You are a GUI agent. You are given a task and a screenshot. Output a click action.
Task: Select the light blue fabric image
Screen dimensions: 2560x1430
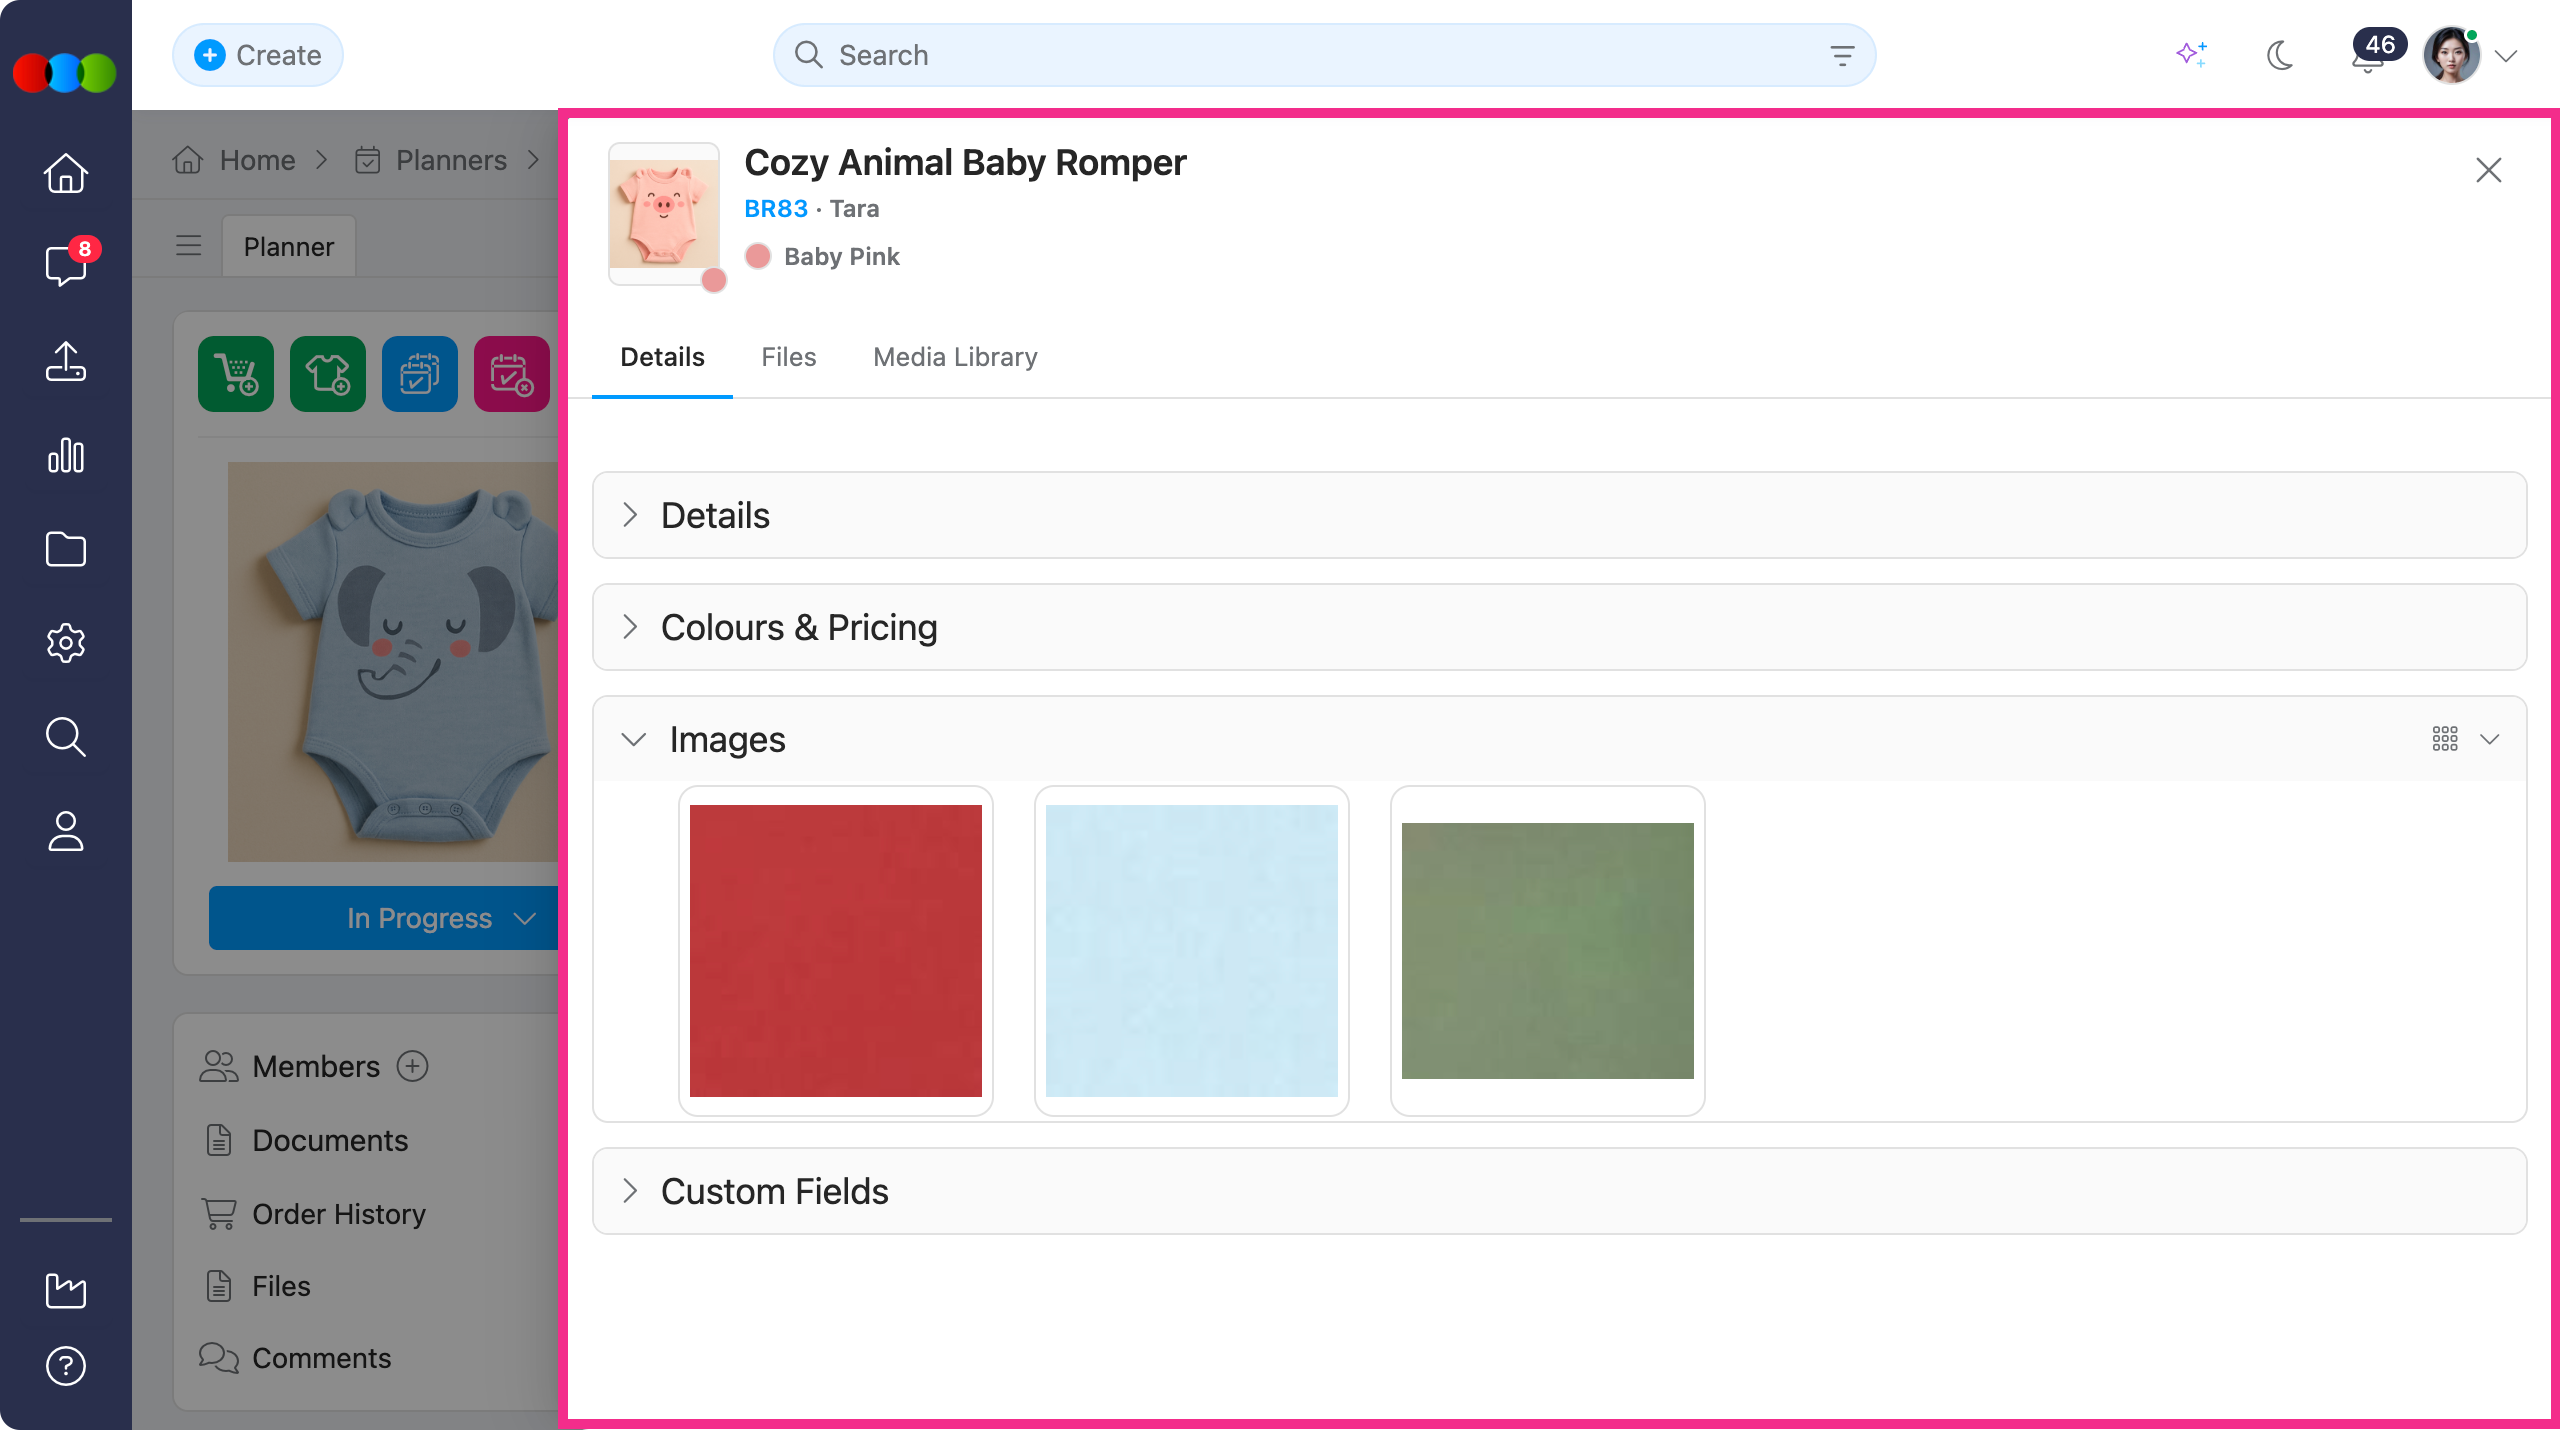pyautogui.click(x=1192, y=951)
